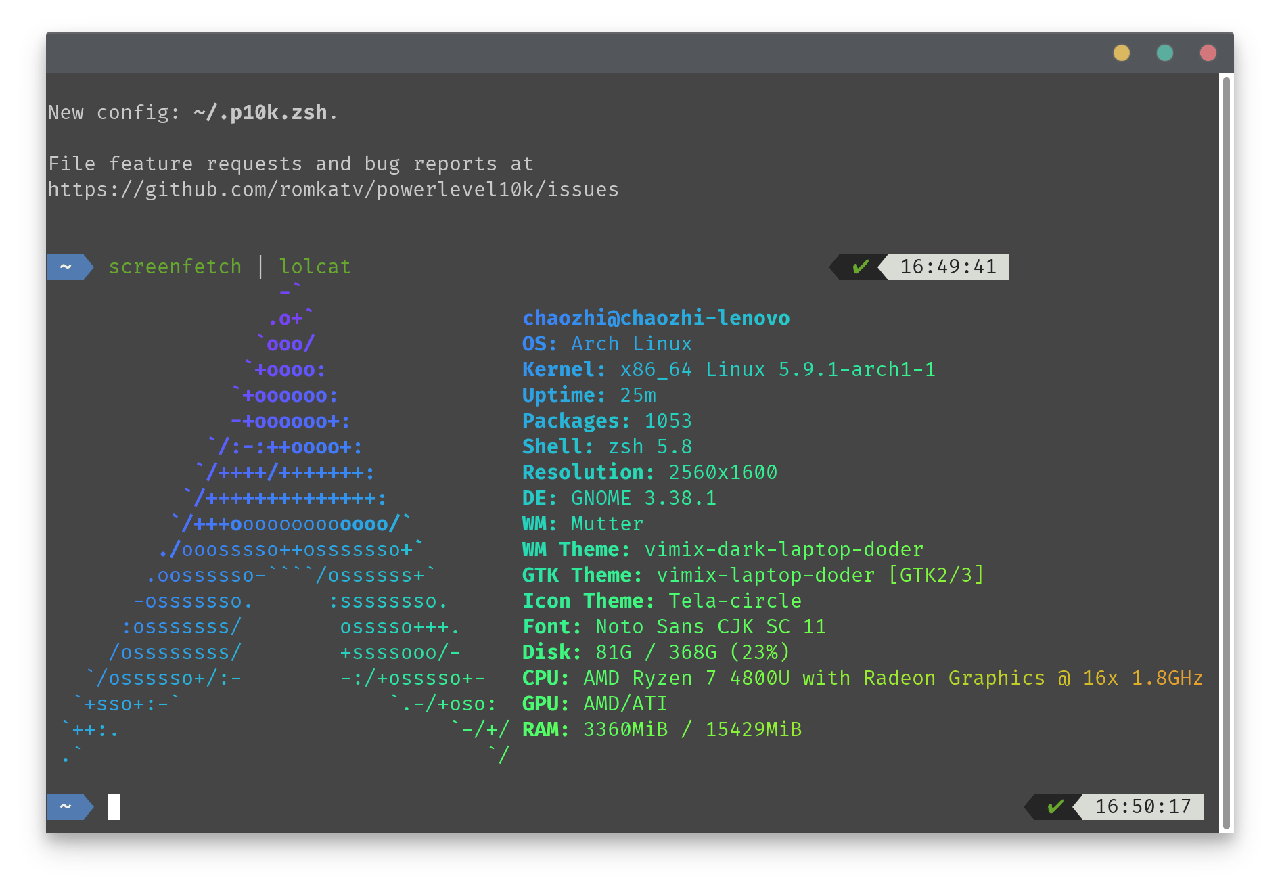Click the lolcat command text
1280x893 pixels.
(x=315, y=267)
